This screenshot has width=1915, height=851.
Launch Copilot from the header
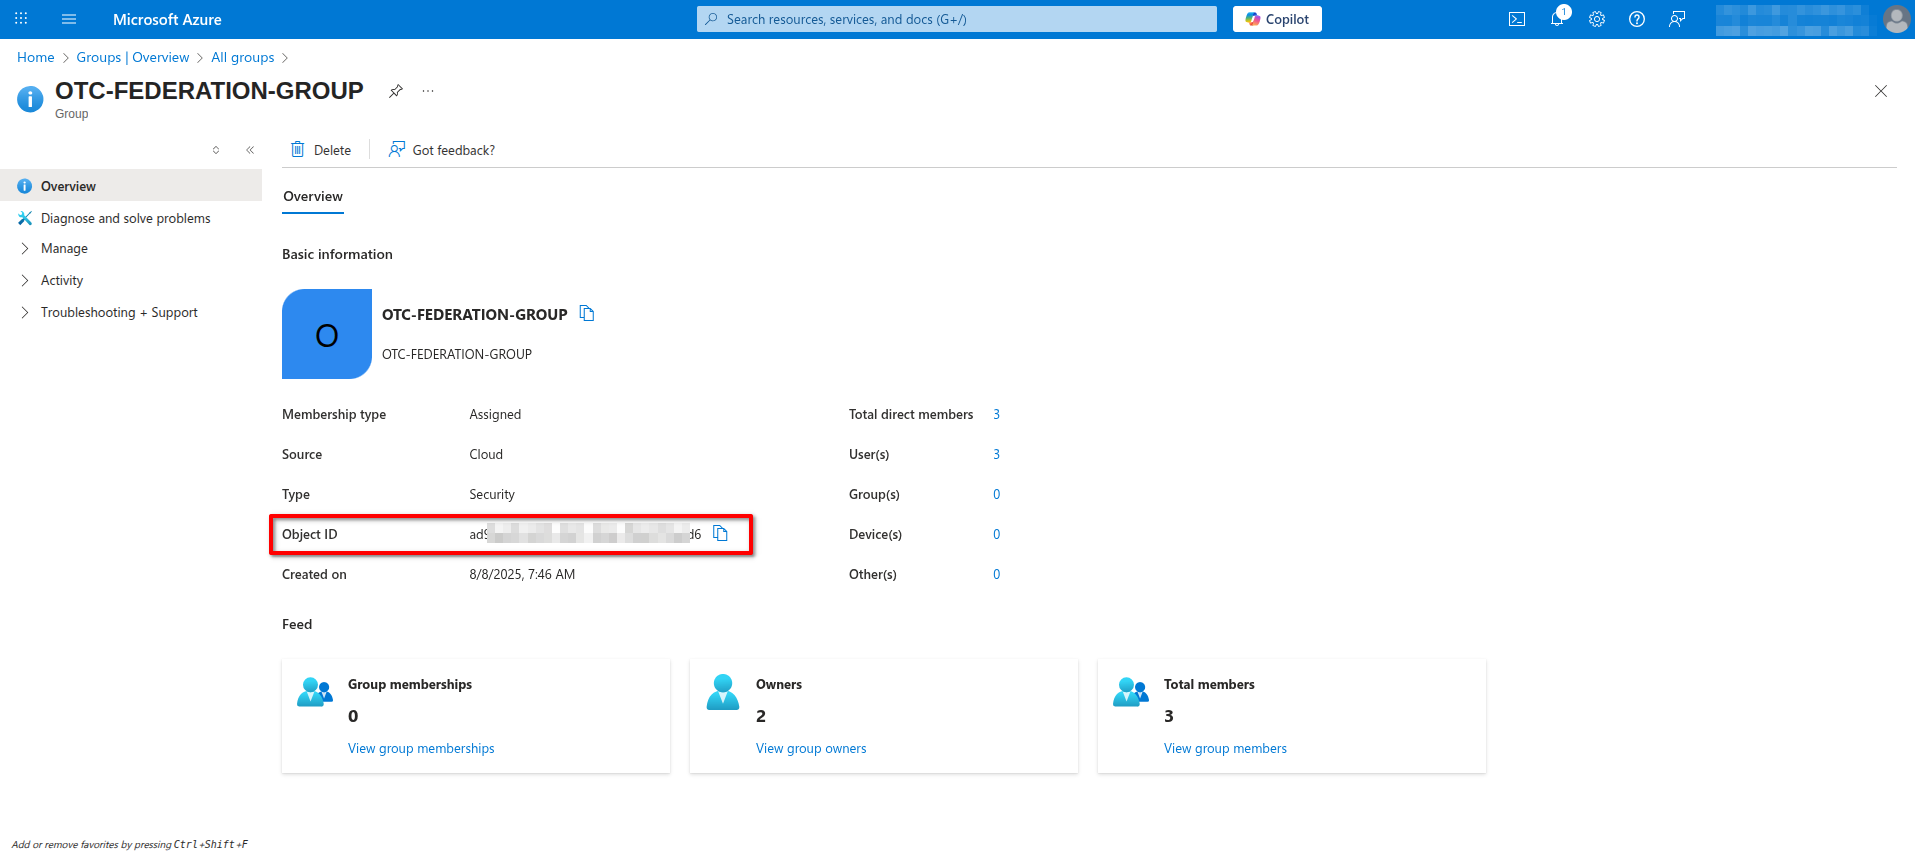pyautogui.click(x=1277, y=19)
